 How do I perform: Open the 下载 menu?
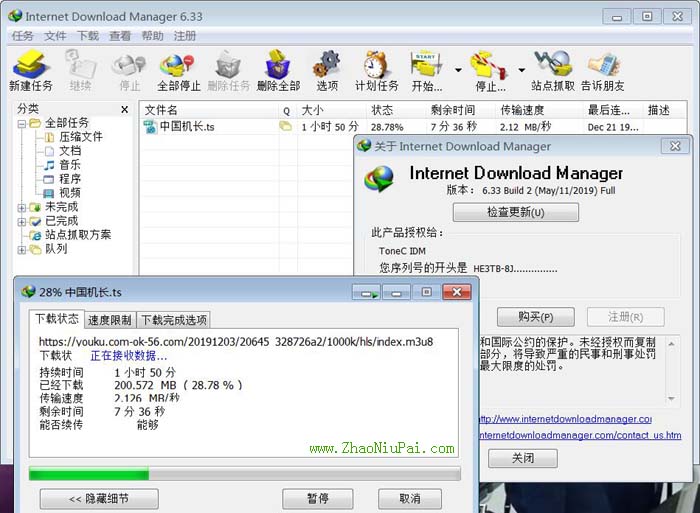tap(88, 36)
